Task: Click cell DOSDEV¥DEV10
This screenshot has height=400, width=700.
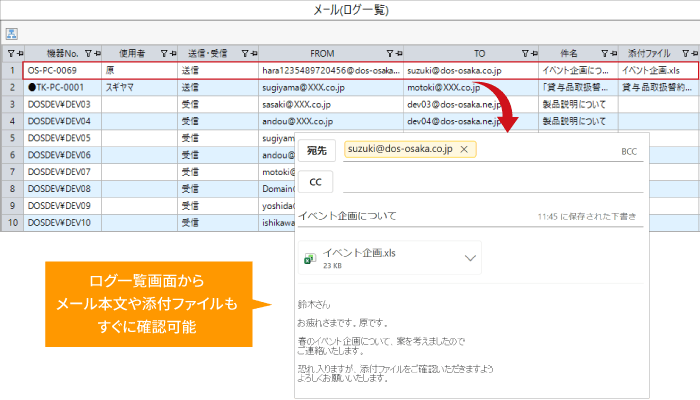Action: tap(62, 223)
